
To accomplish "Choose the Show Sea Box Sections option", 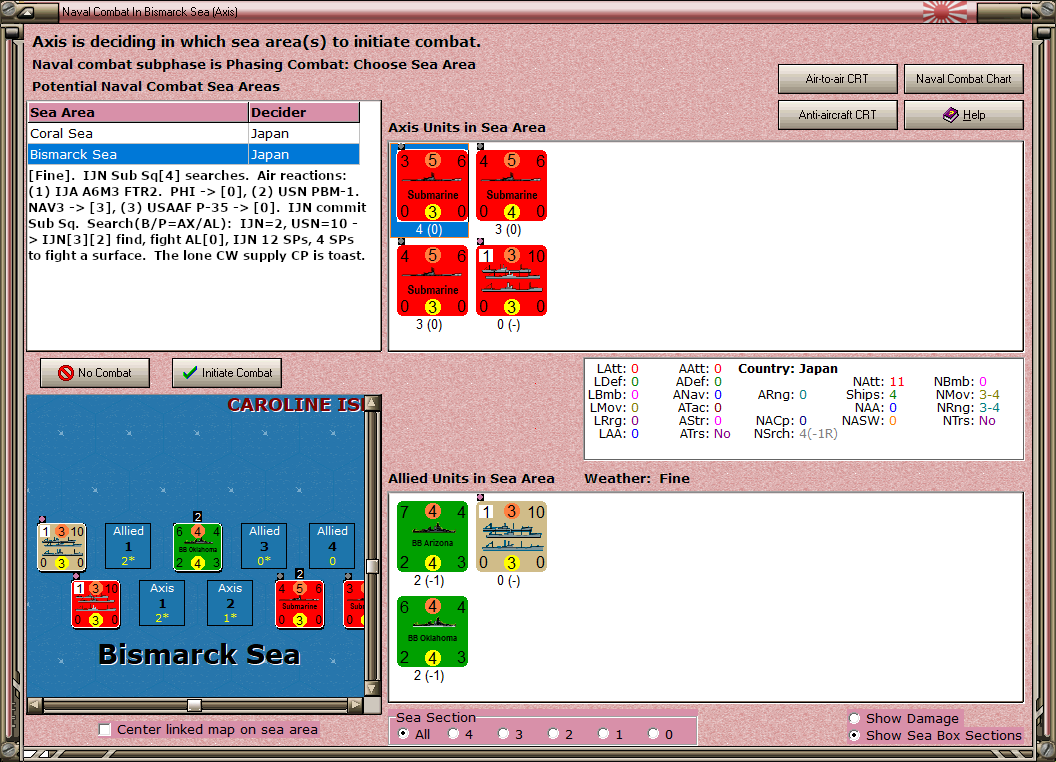I will [x=855, y=735].
